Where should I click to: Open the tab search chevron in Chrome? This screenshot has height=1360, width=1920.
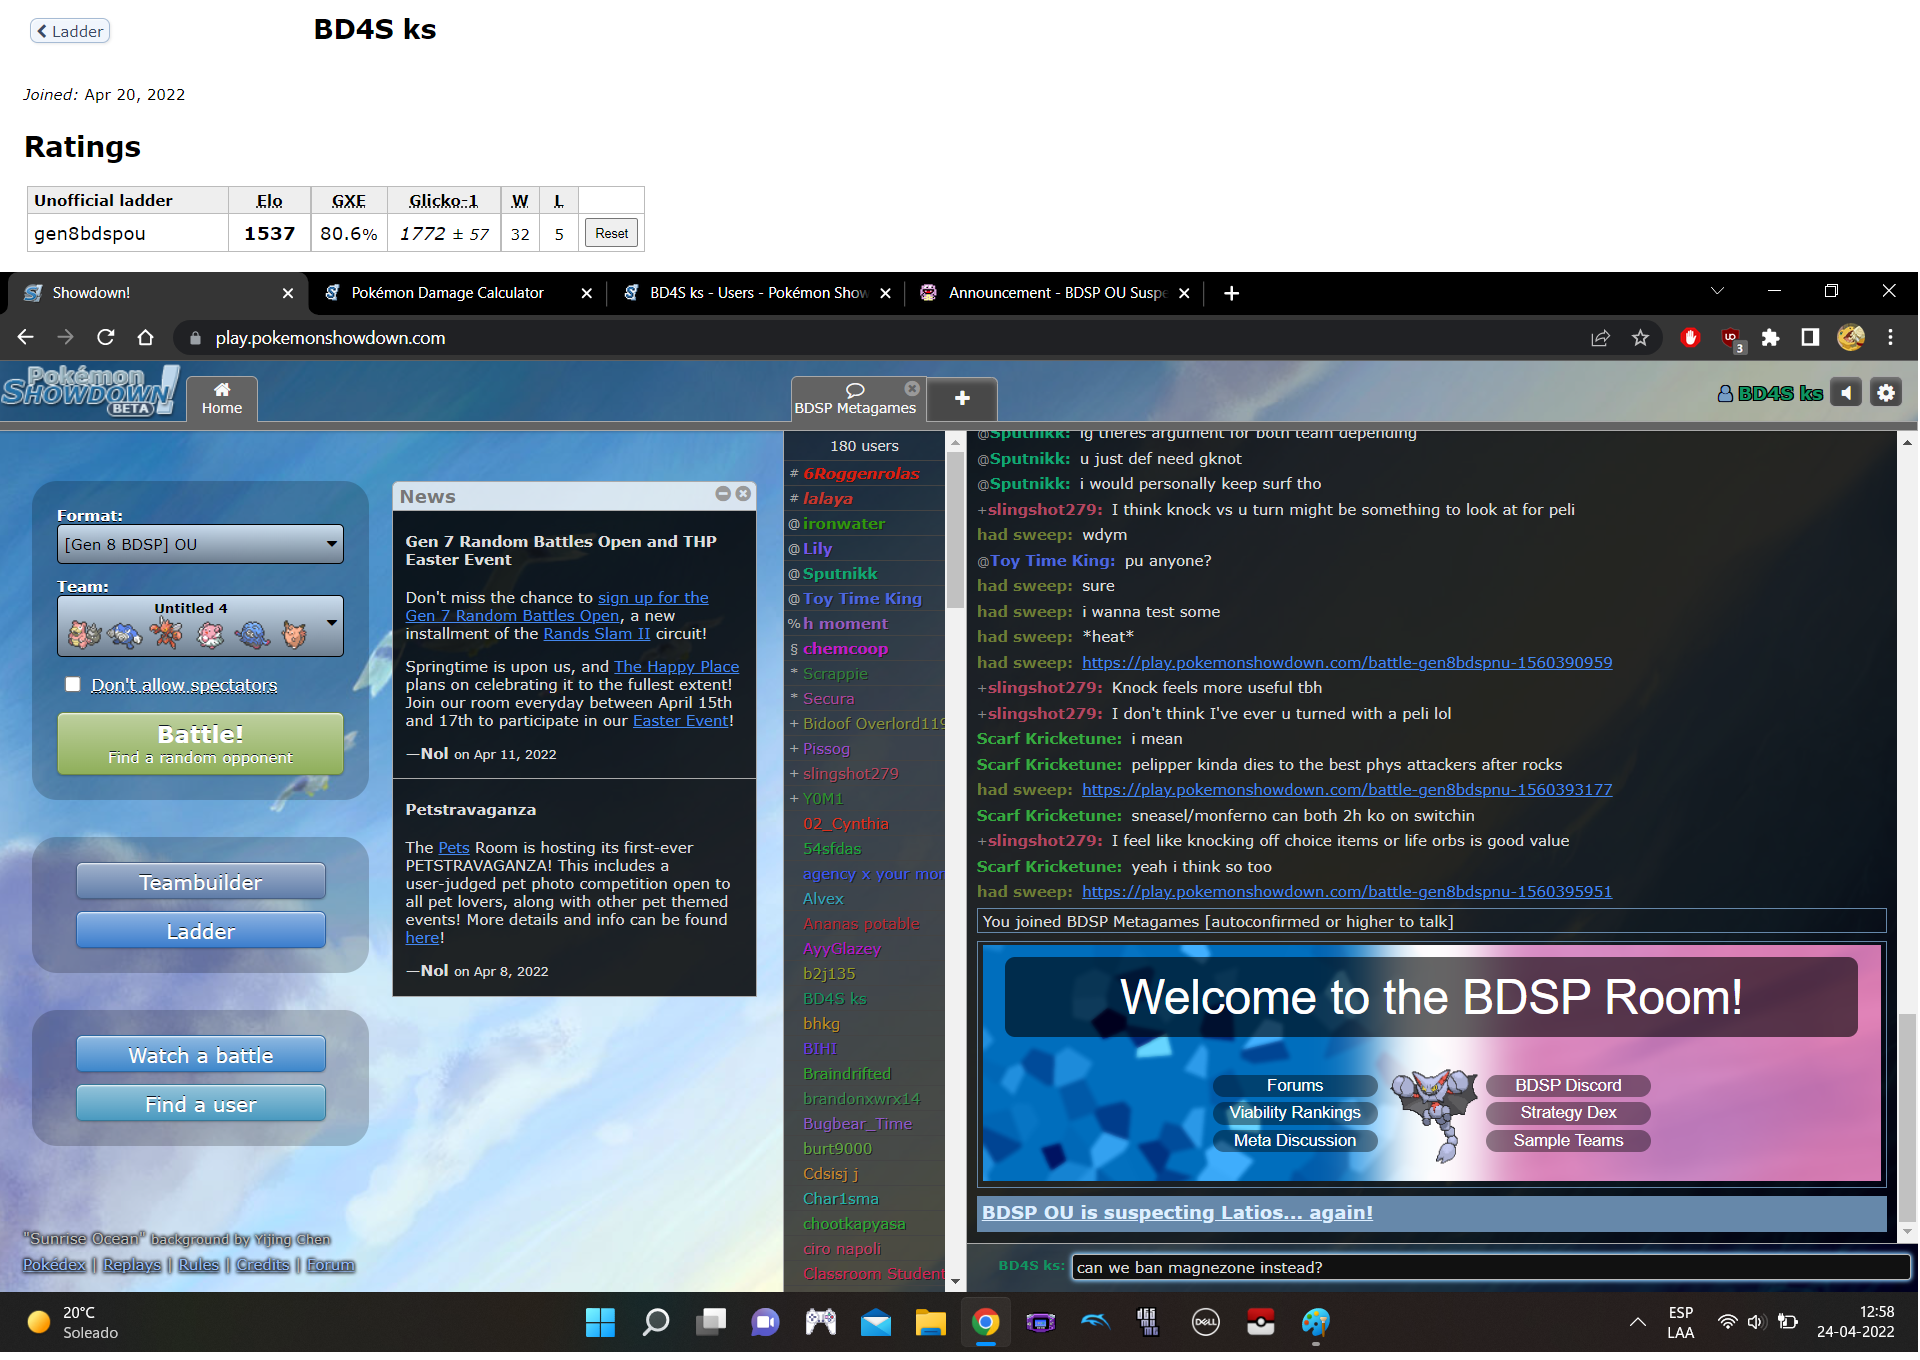coord(1717,291)
